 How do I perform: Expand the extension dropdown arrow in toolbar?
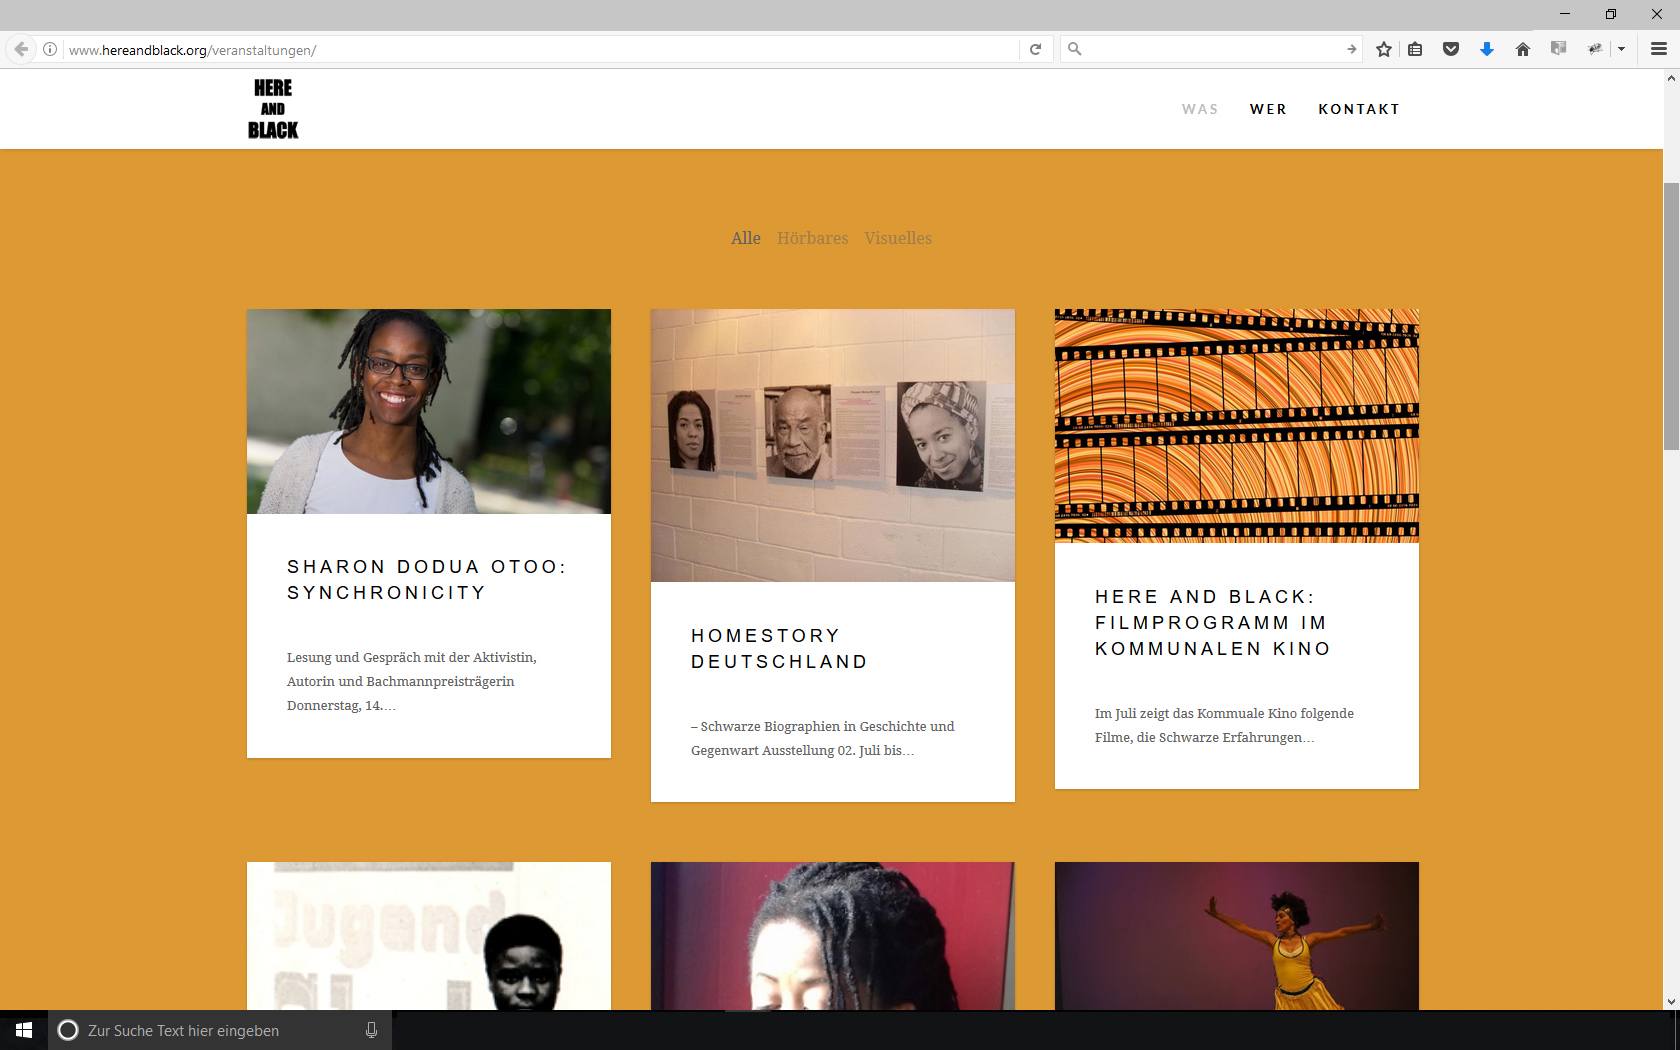point(1621,49)
